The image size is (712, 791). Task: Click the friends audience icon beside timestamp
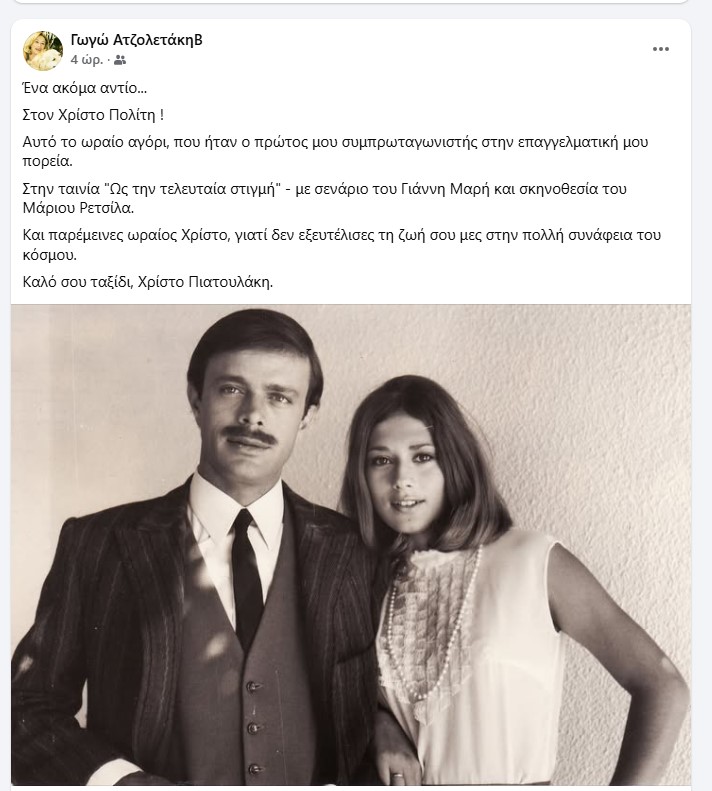click(121, 60)
